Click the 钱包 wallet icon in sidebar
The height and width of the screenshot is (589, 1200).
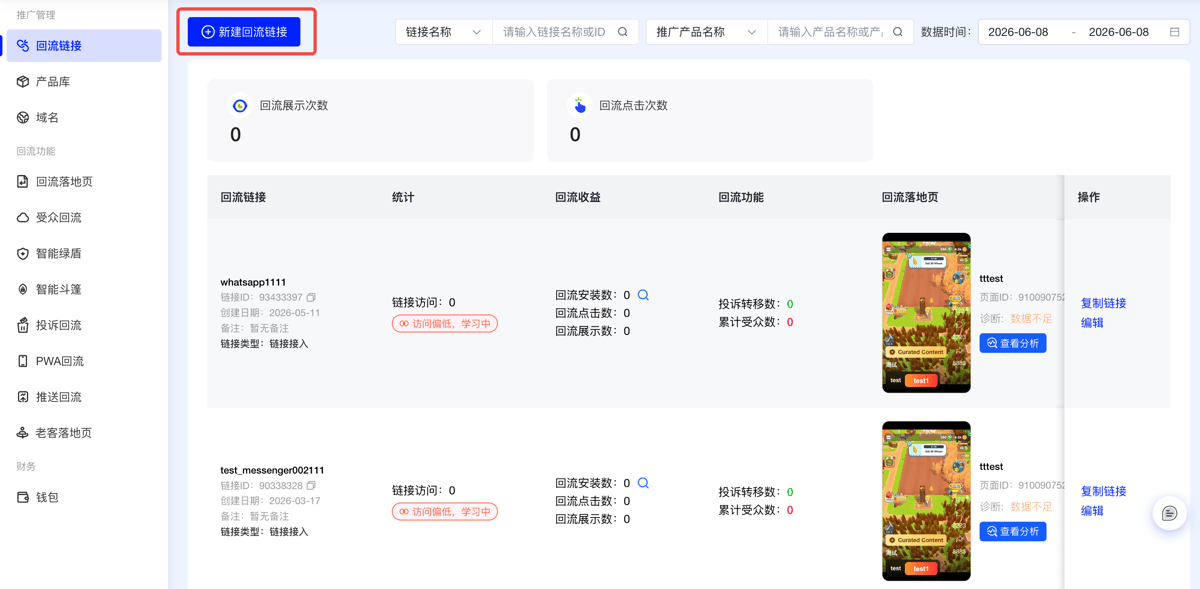pos(23,498)
